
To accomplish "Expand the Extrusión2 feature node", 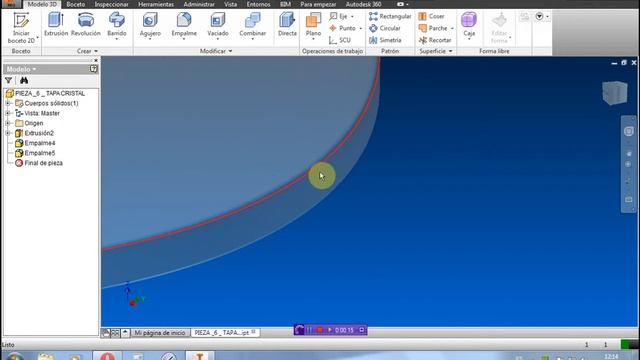I will click(x=7, y=133).
